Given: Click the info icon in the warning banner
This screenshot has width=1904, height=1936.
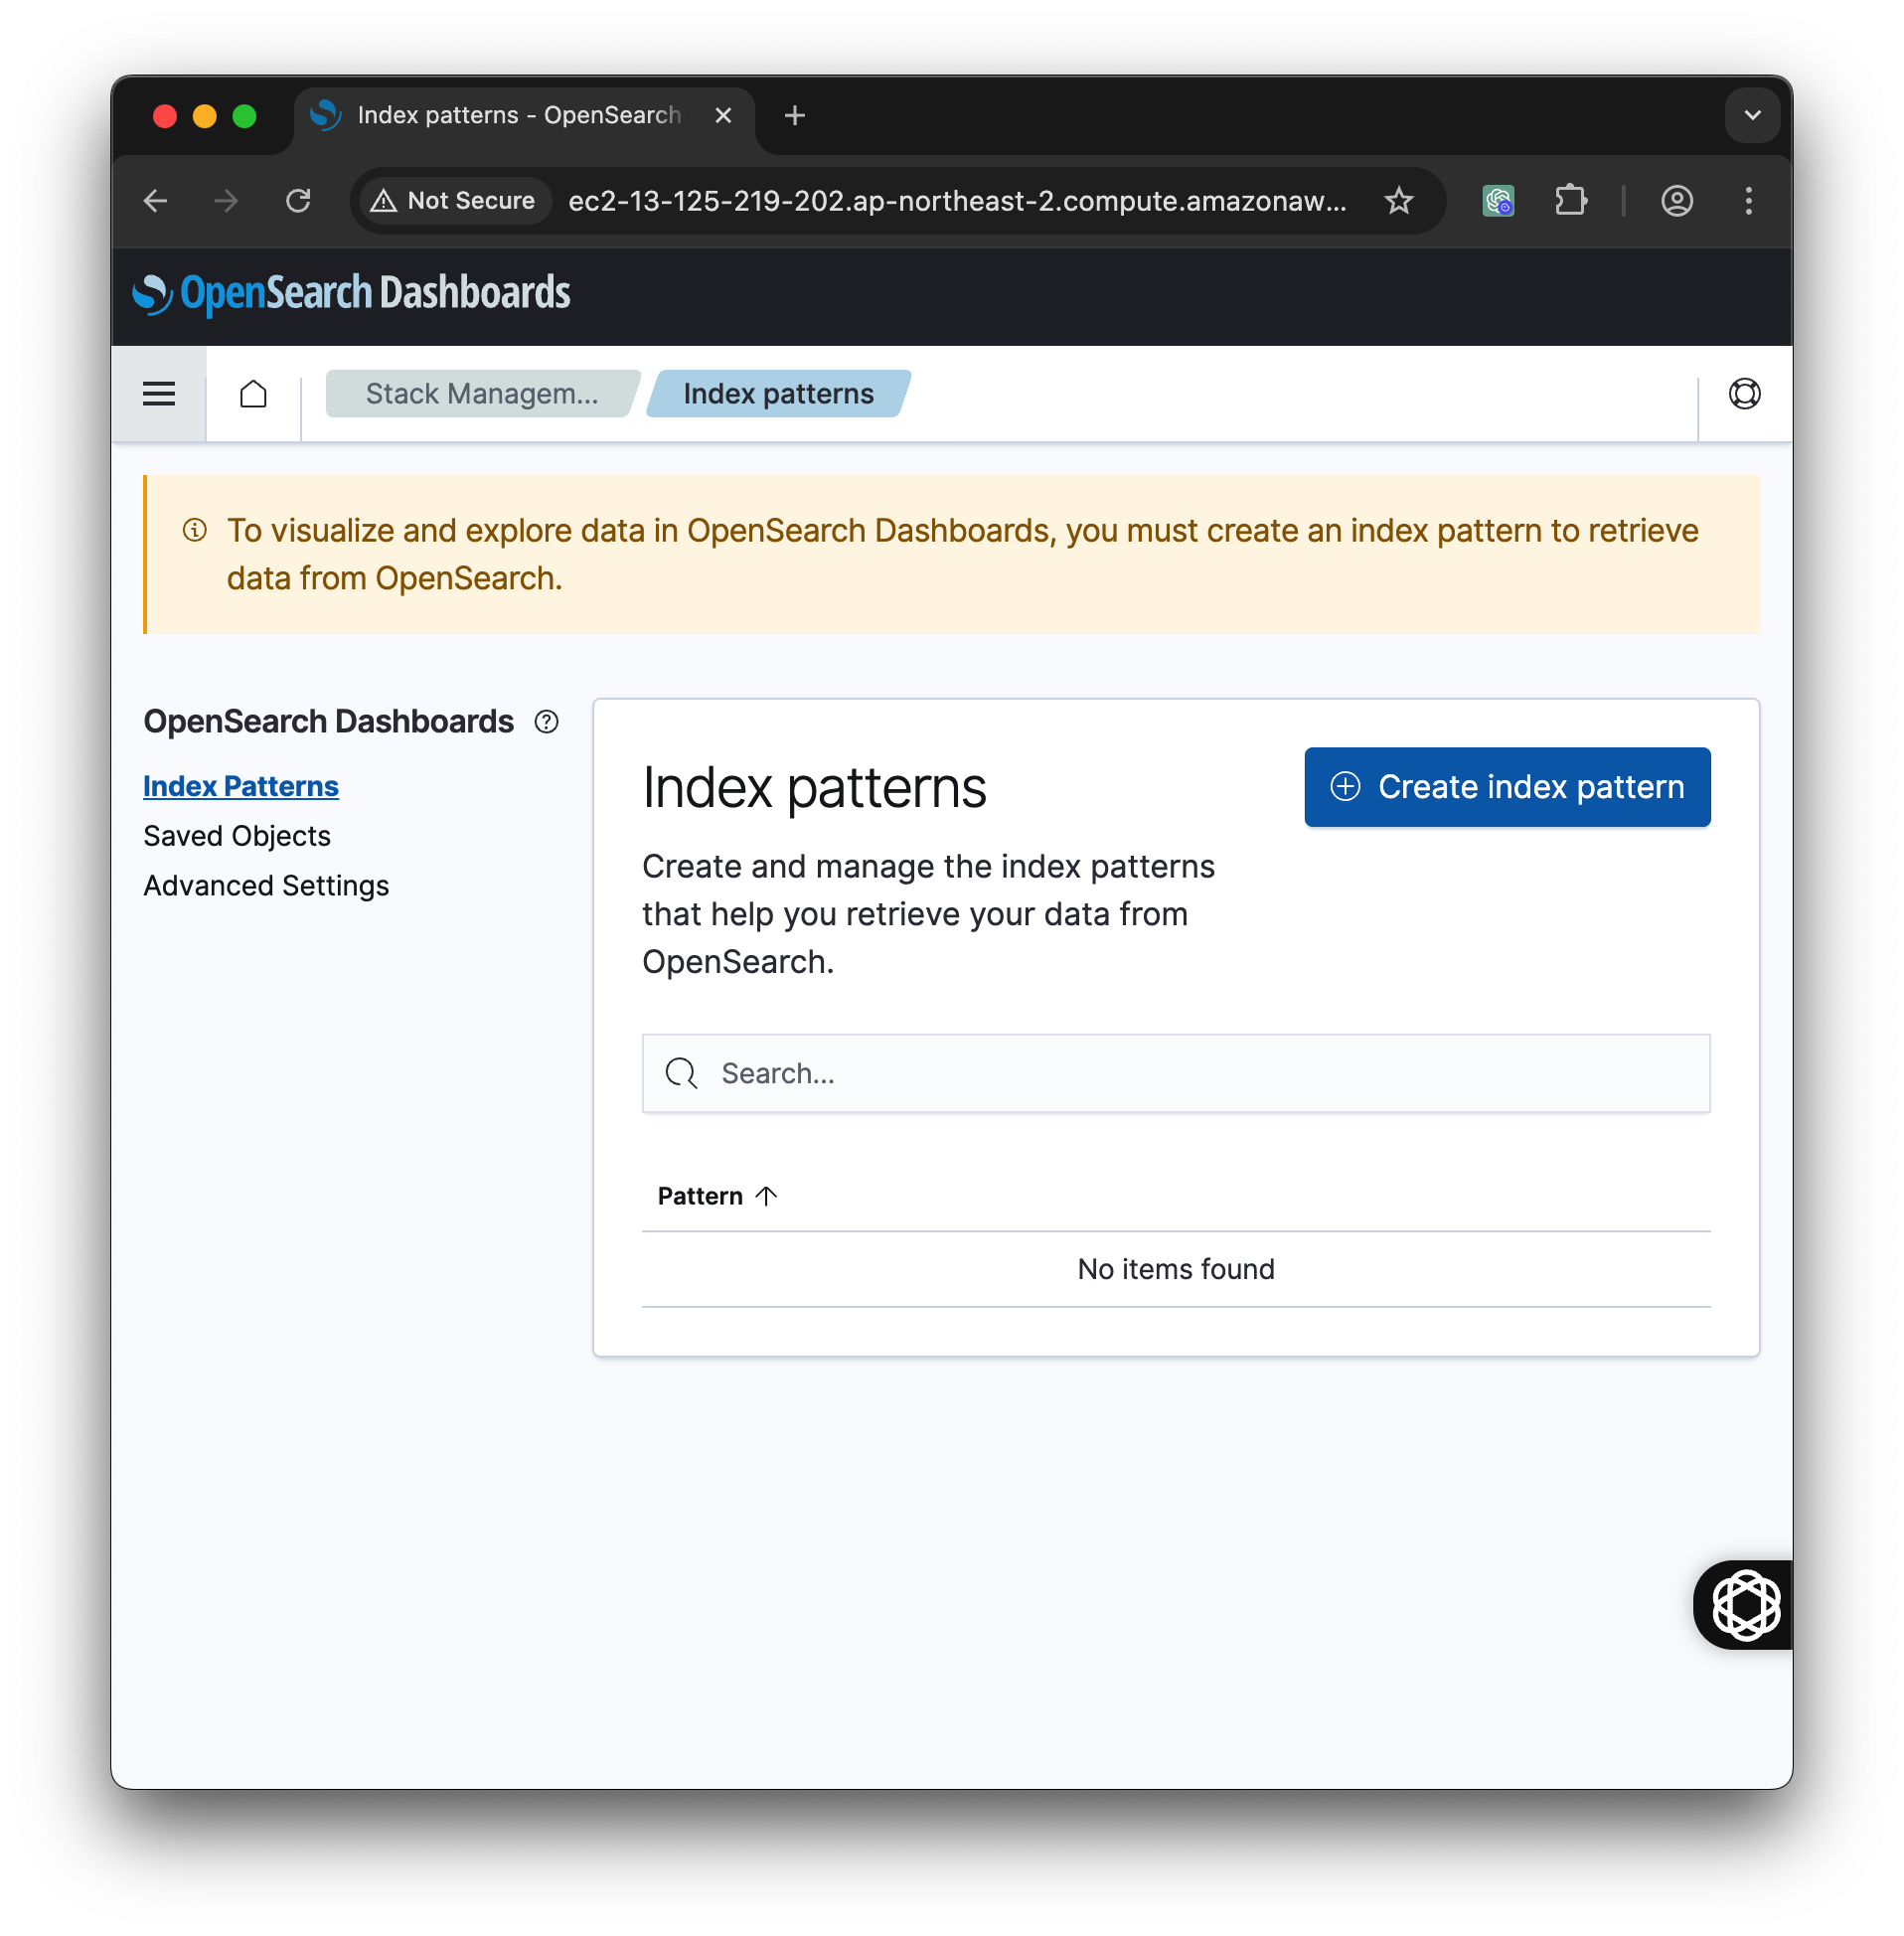Looking at the screenshot, I should tap(195, 530).
